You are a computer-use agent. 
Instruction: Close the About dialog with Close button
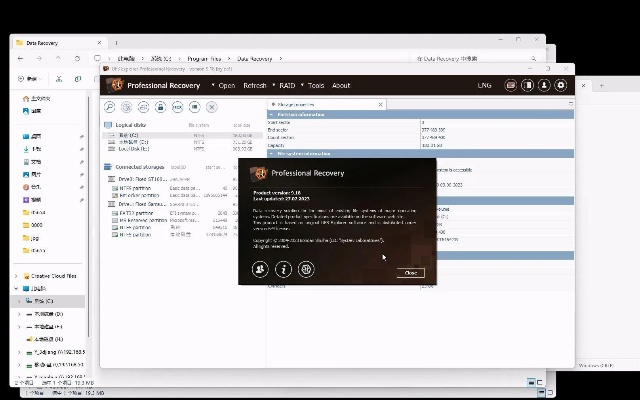pos(409,272)
